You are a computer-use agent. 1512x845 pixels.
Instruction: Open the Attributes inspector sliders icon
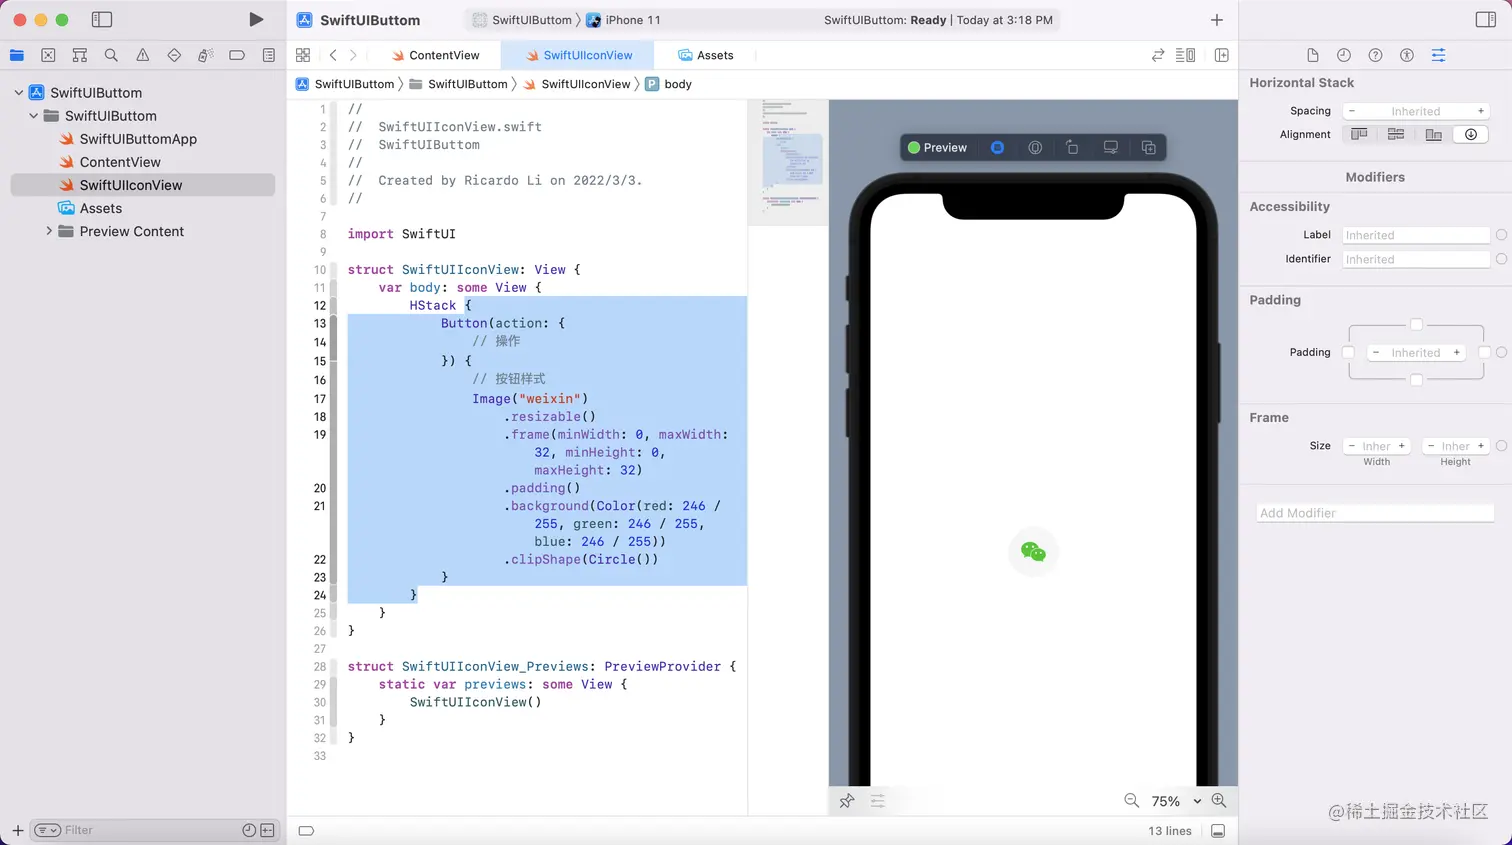[1438, 55]
